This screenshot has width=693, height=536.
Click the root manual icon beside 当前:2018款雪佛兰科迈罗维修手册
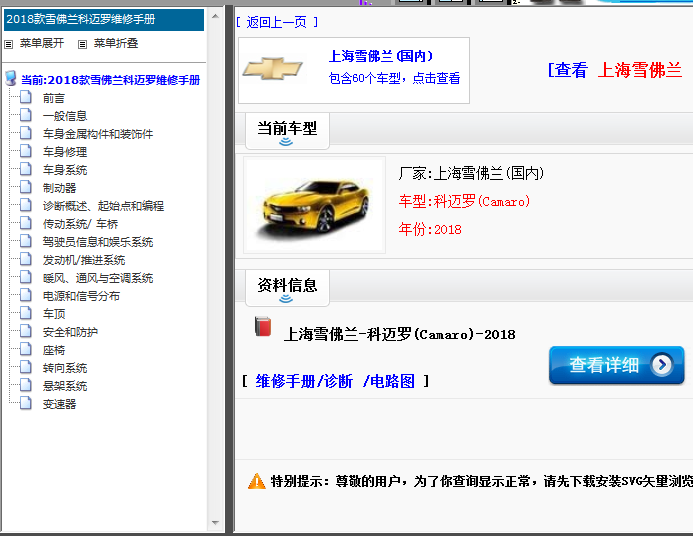click(x=11, y=79)
